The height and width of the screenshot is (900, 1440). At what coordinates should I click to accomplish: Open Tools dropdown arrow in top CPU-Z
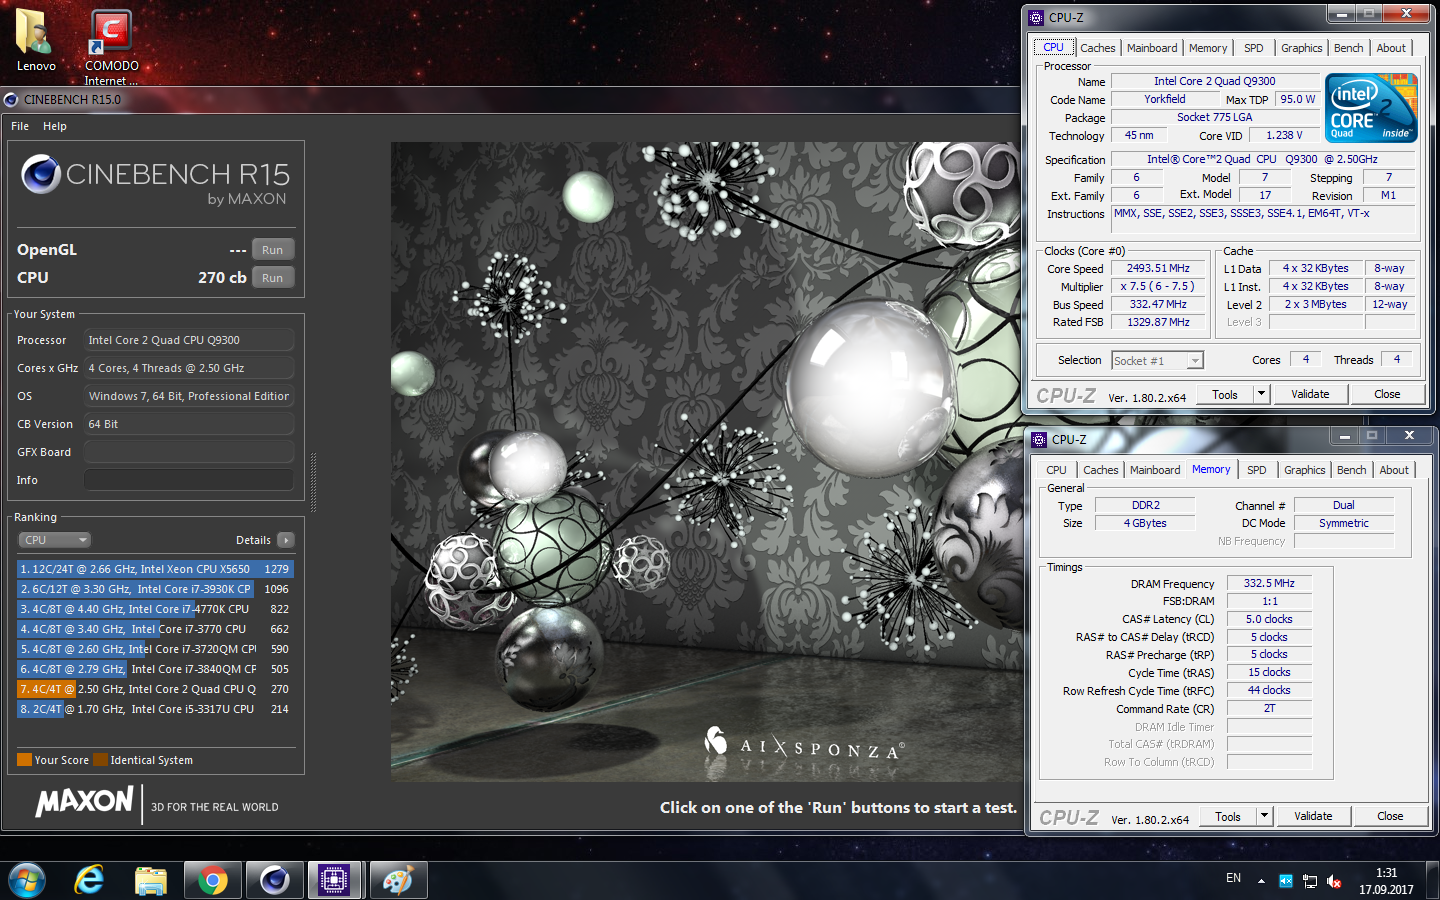point(1261,394)
